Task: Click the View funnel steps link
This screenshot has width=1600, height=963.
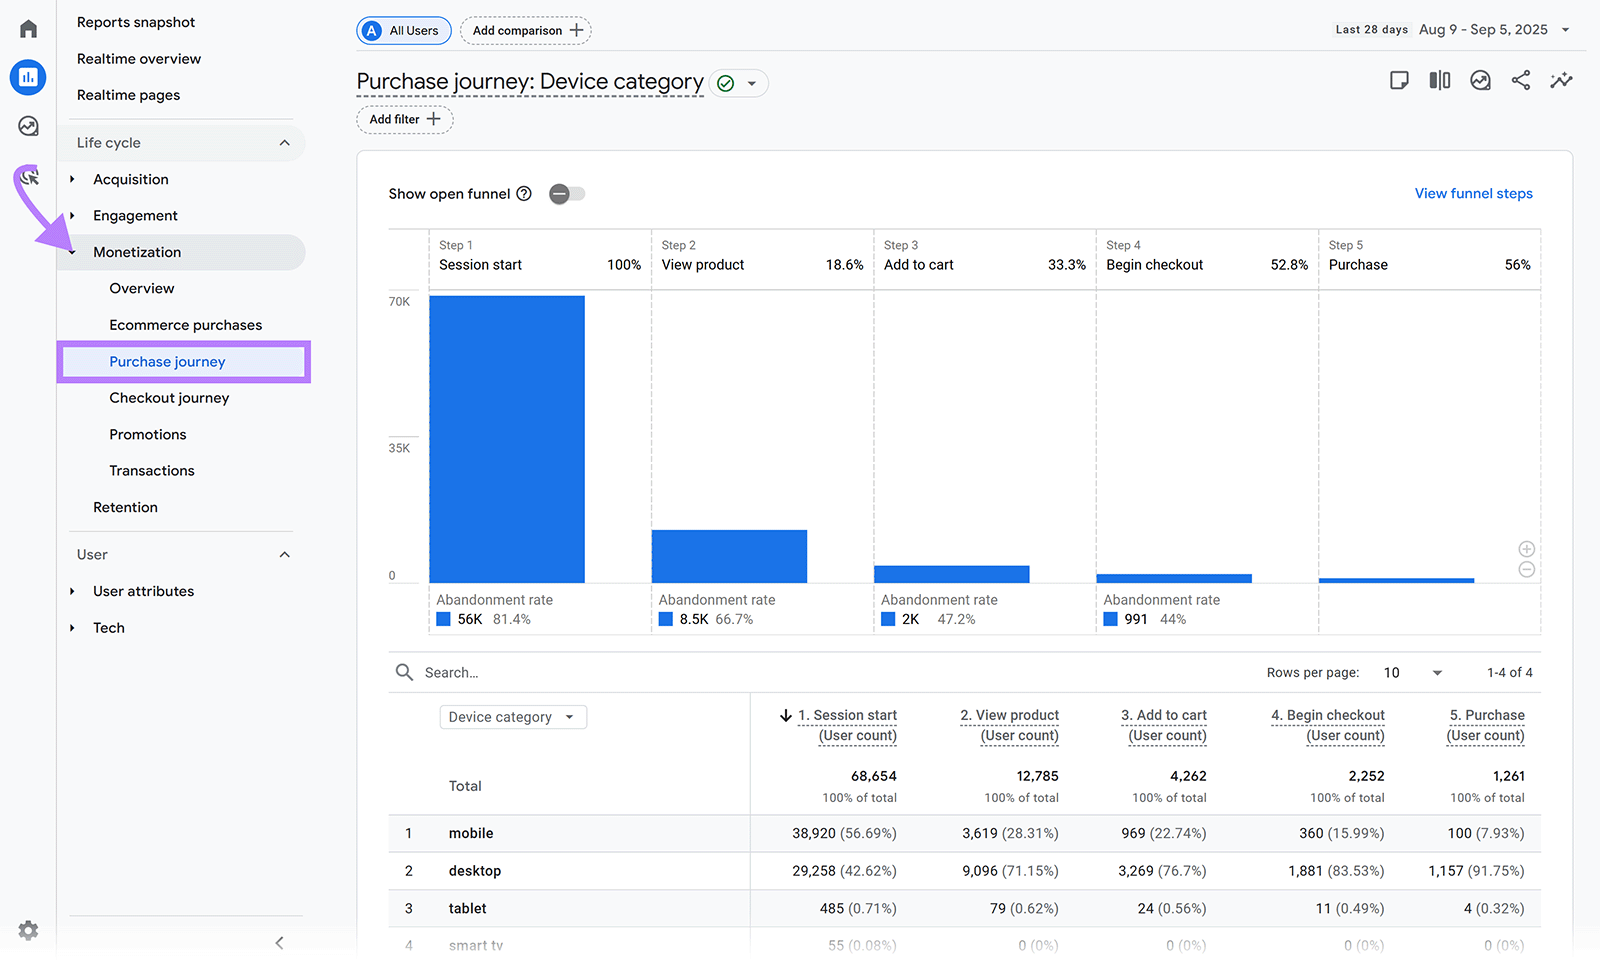Action: [x=1473, y=193]
